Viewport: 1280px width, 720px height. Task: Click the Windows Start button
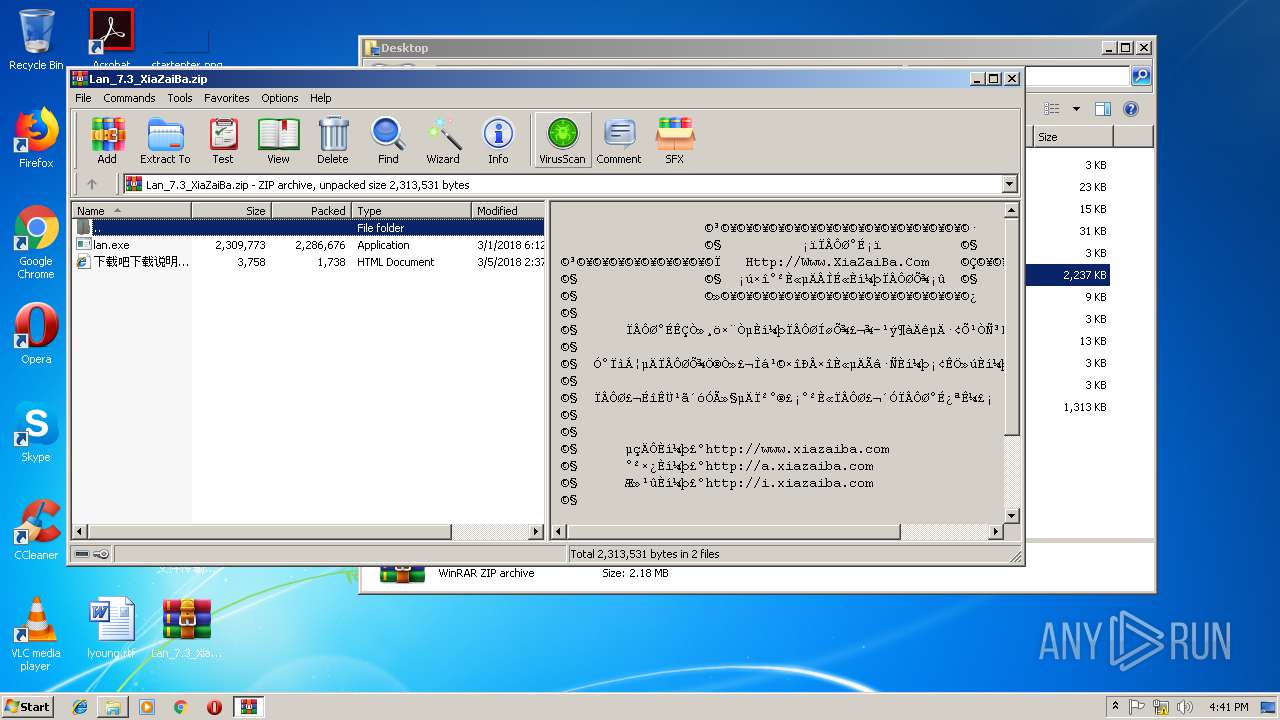pyautogui.click(x=27, y=707)
